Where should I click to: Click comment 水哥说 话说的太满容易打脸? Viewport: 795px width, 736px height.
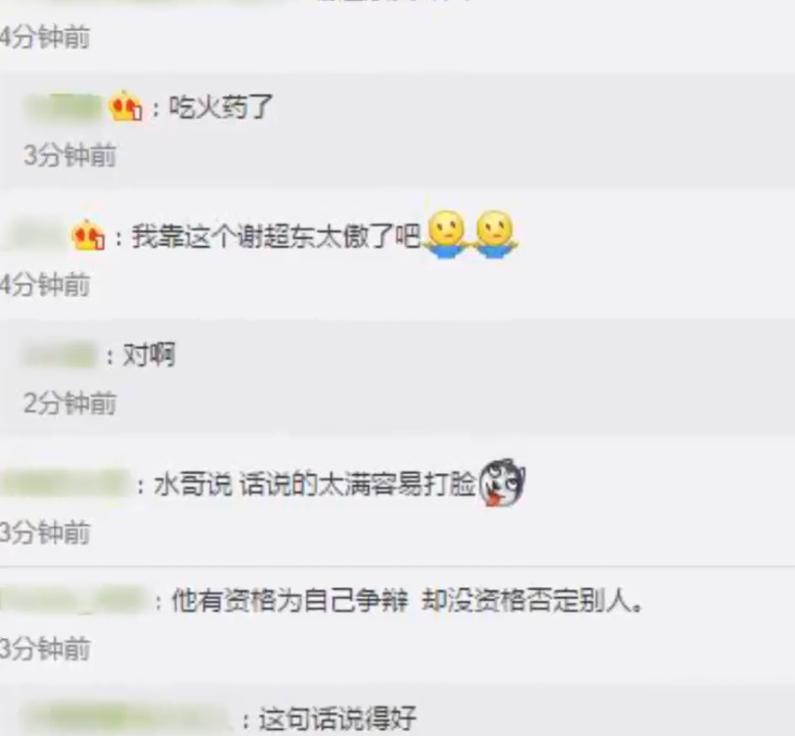click(x=314, y=485)
